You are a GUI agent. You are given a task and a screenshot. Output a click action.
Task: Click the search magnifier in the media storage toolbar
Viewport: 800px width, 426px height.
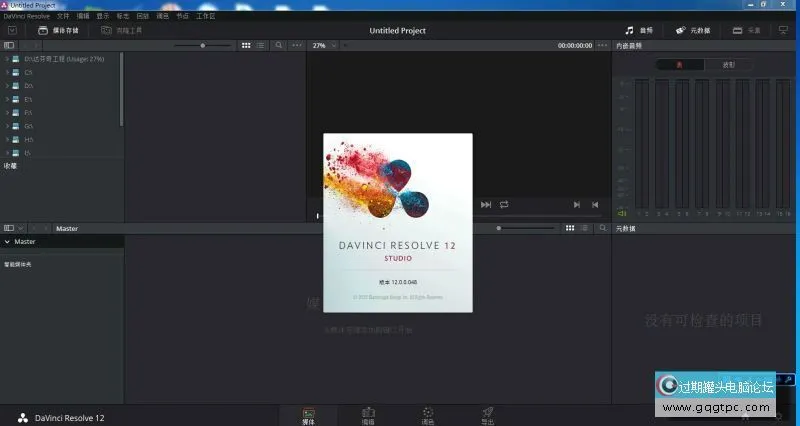click(279, 46)
